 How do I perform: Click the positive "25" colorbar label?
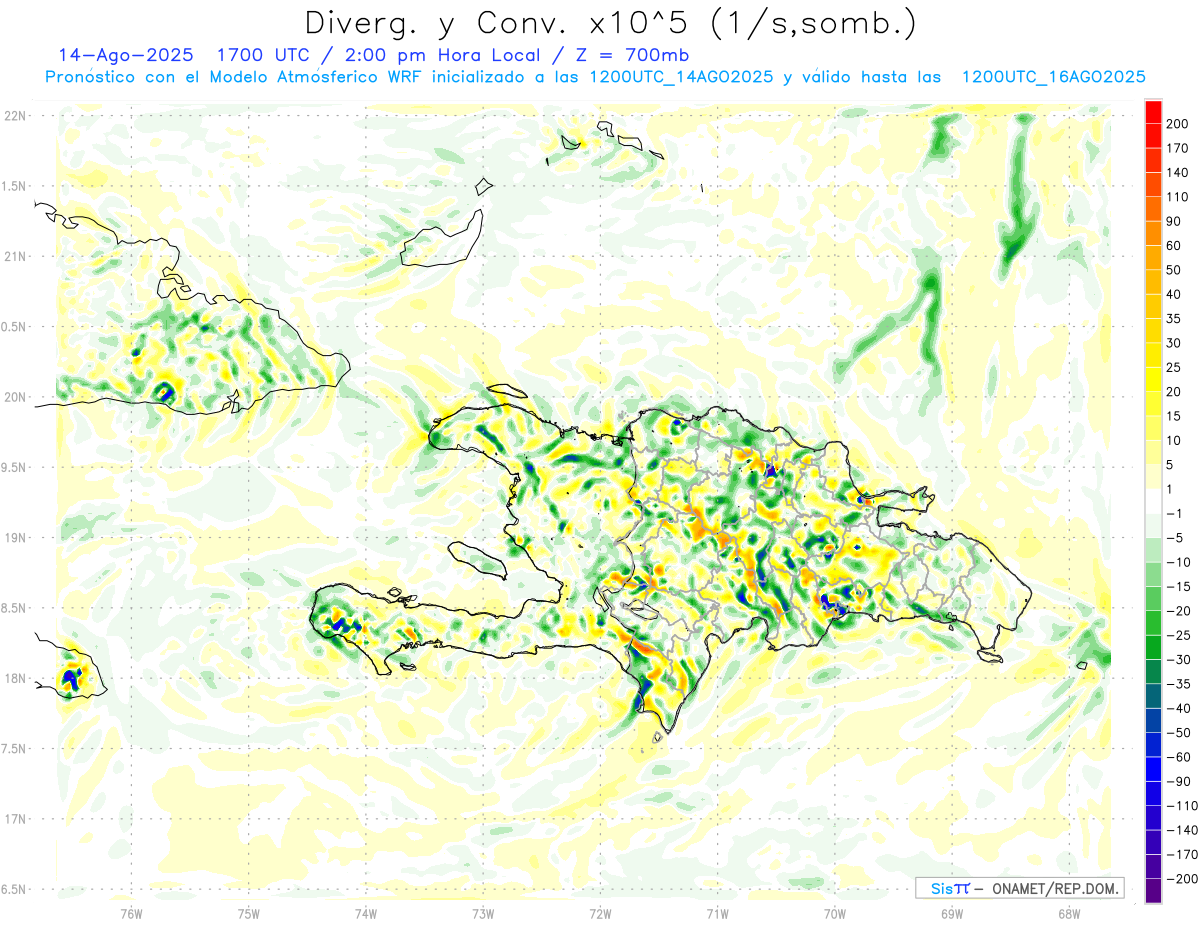click(x=1173, y=367)
